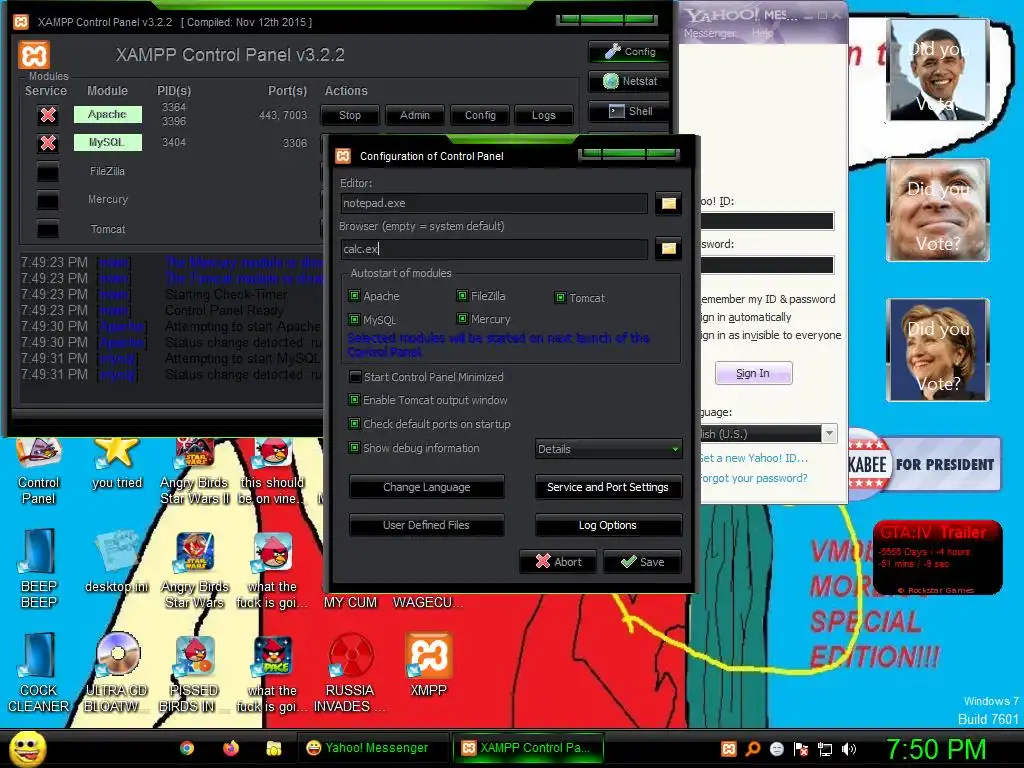Click the Apache service red X icon
This screenshot has width=1024, height=768.
click(48, 115)
